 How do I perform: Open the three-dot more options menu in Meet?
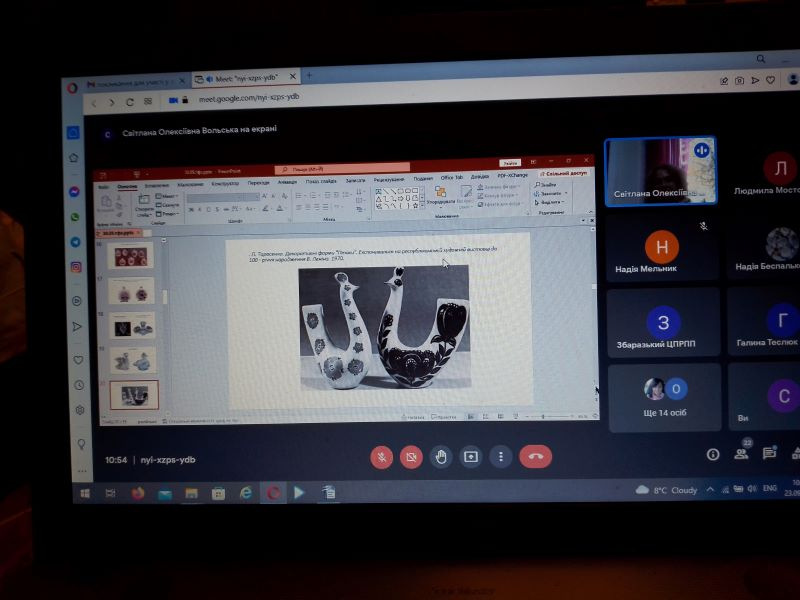(x=501, y=456)
